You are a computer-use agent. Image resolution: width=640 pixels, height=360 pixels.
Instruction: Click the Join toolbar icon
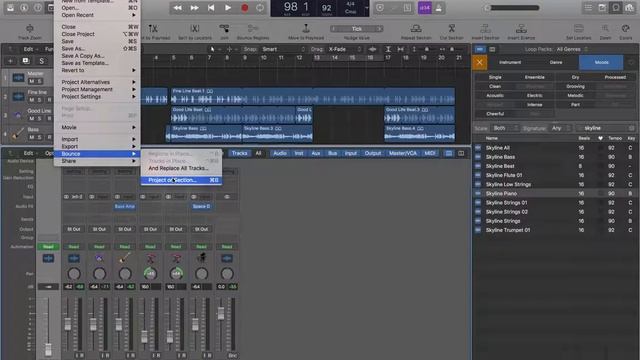coord(224,29)
